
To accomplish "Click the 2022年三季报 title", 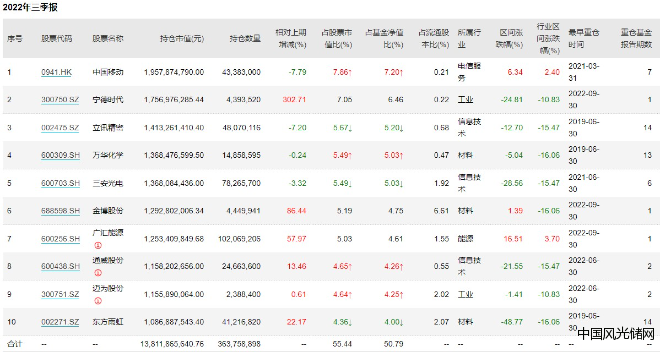I will tap(30, 7).
